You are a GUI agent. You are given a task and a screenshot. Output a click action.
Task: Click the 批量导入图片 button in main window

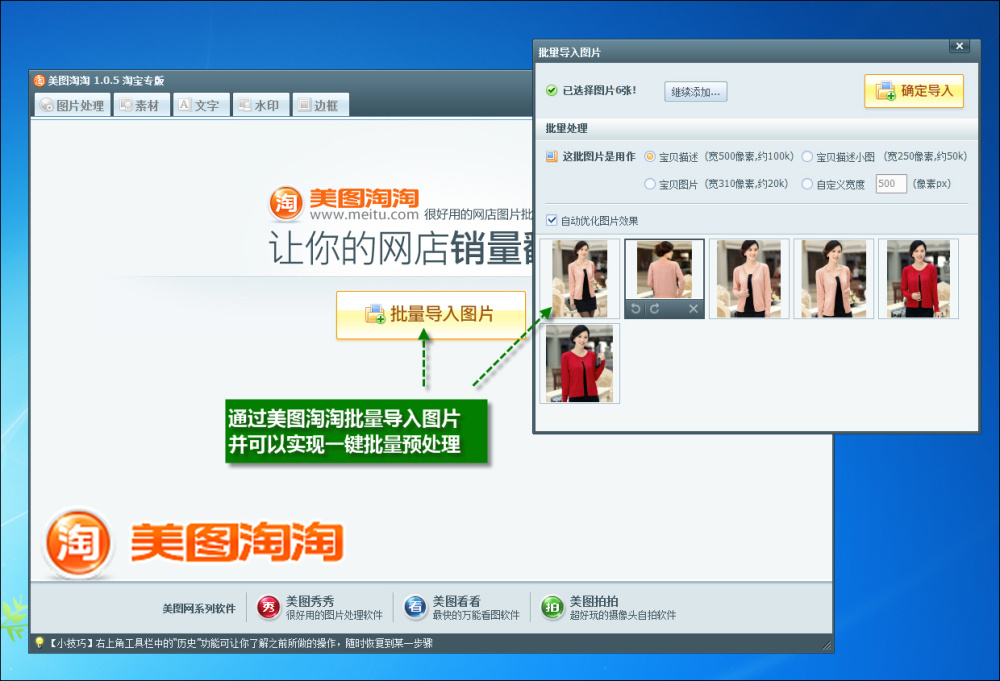pyautogui.click(x=431, y=314)
